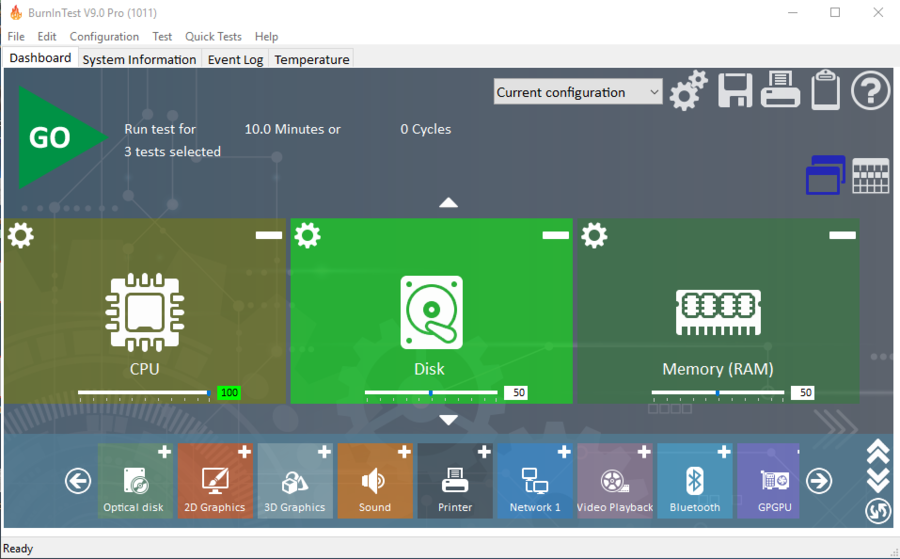Click the print report printer icon
Viewport: 900px width, 559px height.
pyautogui.click(x=780, y=91)
